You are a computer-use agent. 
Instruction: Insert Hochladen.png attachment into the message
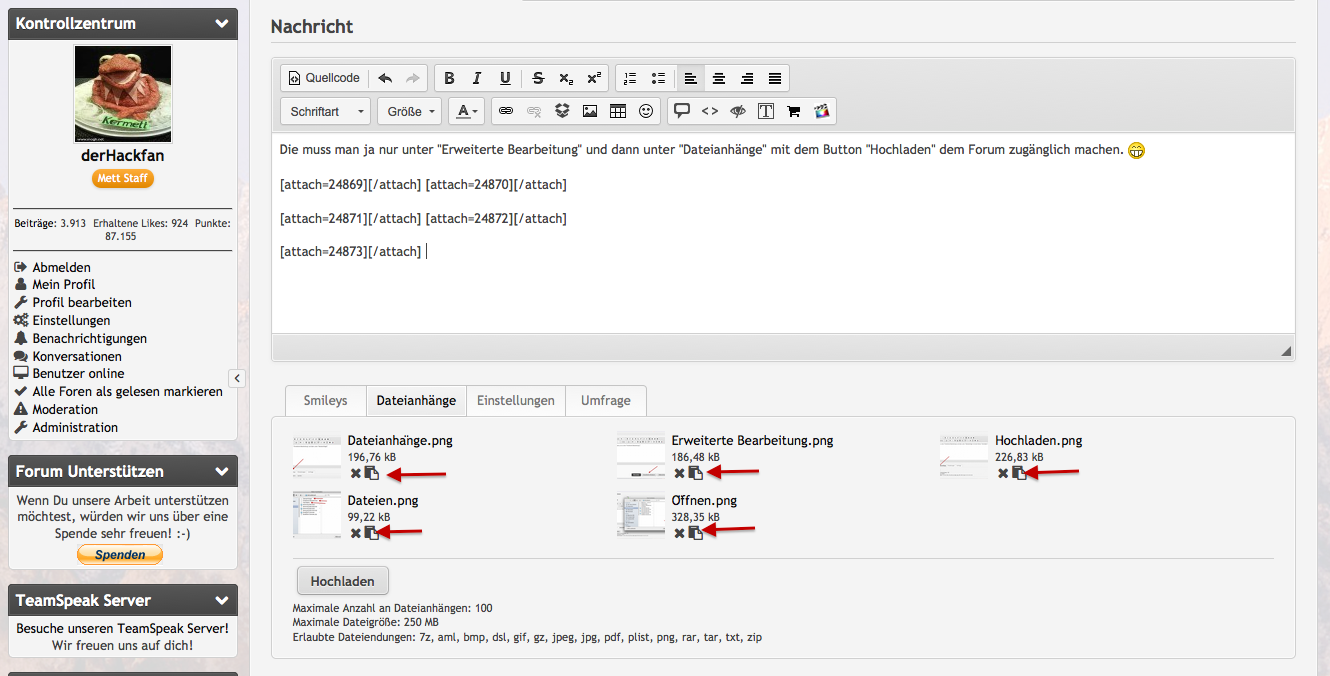pyautogui.click(x=1018, y=473)
